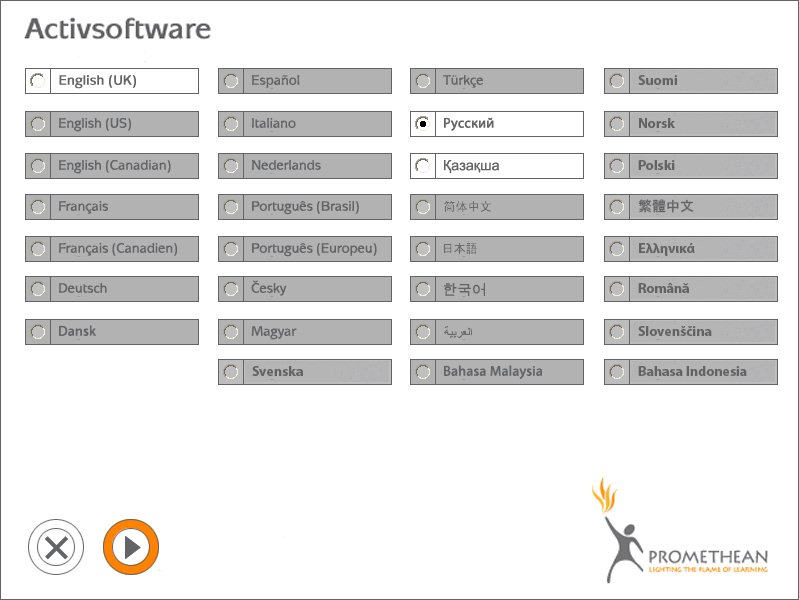
Task: Click the orange play/continue button
Action: point(131,547)
